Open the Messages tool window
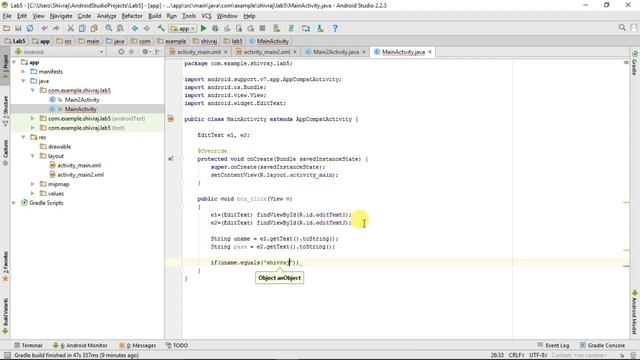 coord(138,345)
